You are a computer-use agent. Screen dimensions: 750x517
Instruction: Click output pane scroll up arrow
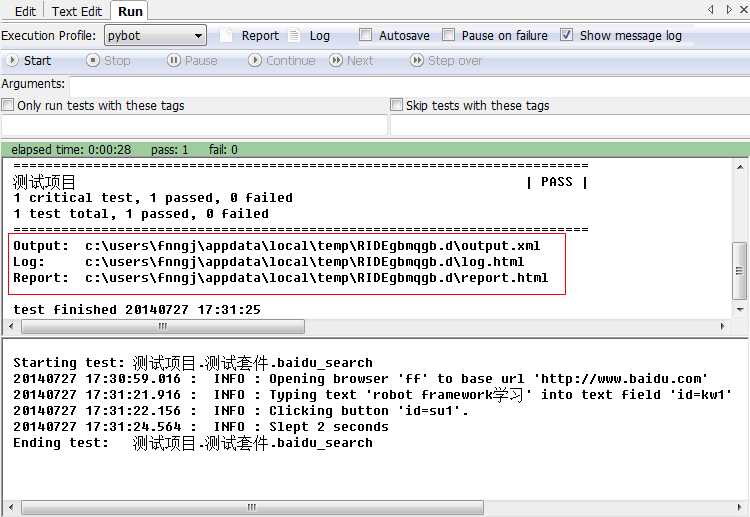click(739, 167)
